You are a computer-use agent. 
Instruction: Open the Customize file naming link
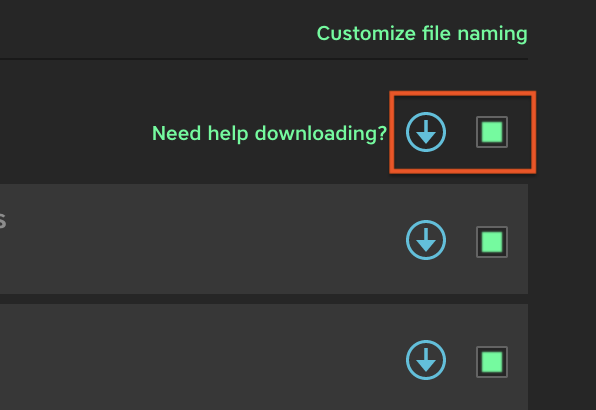point(422,34)
